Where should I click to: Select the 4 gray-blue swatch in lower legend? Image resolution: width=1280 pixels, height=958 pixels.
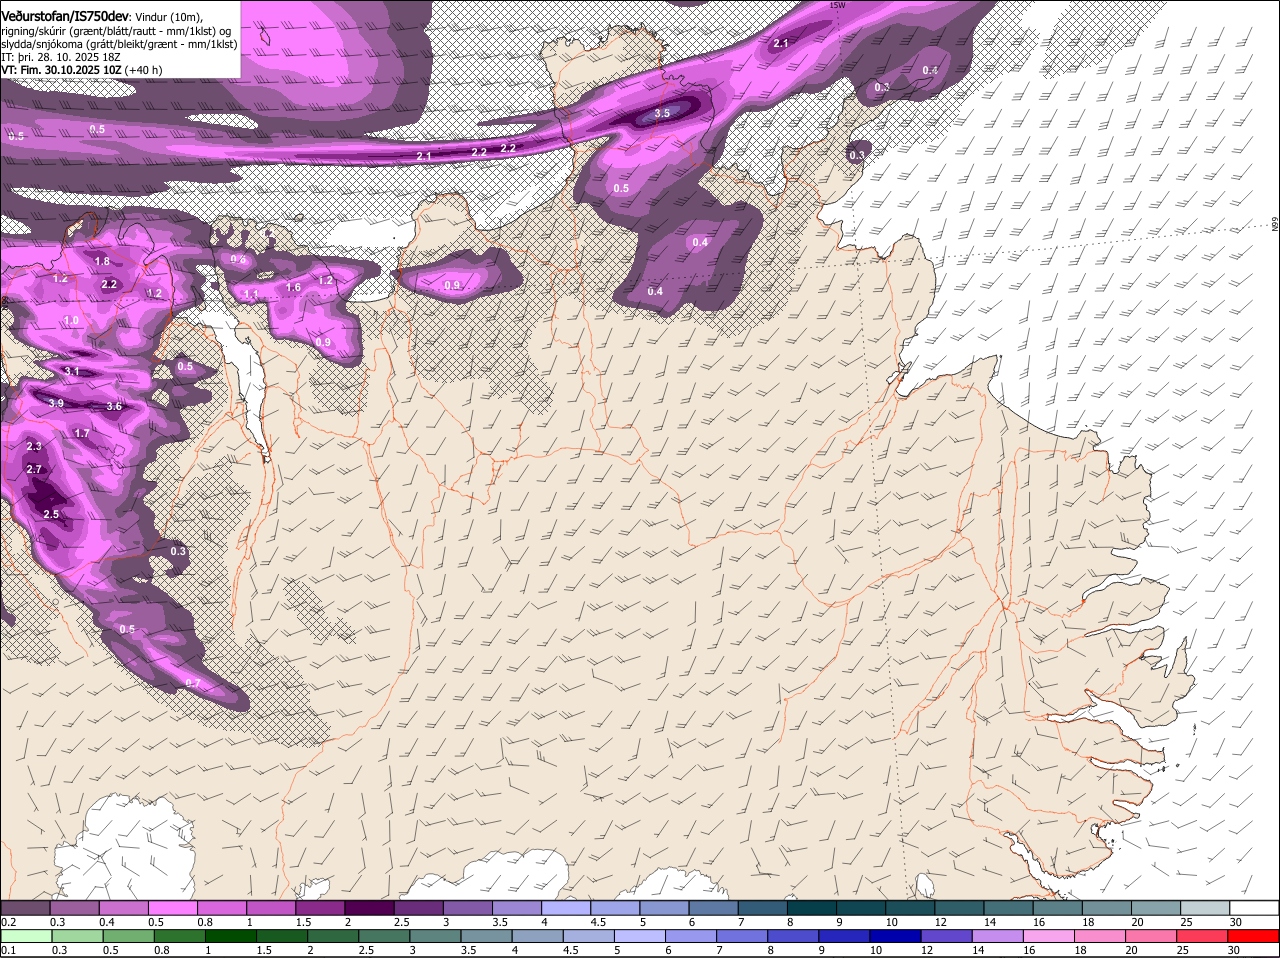tap(538, 935)
